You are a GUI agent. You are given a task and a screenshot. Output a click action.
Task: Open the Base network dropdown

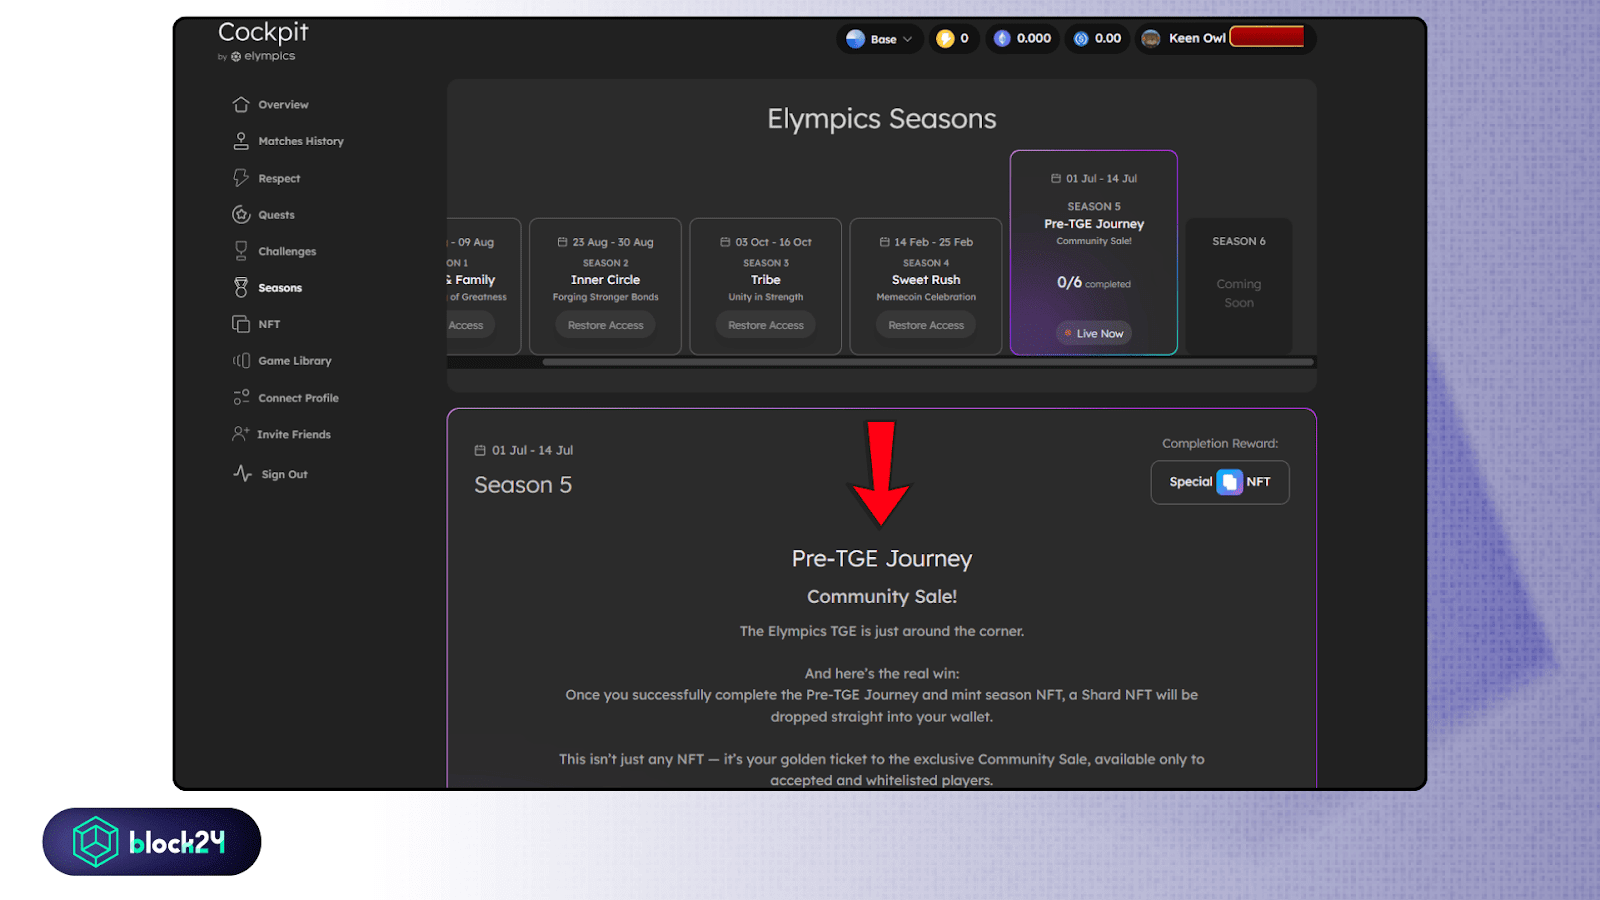coord(880,39)
